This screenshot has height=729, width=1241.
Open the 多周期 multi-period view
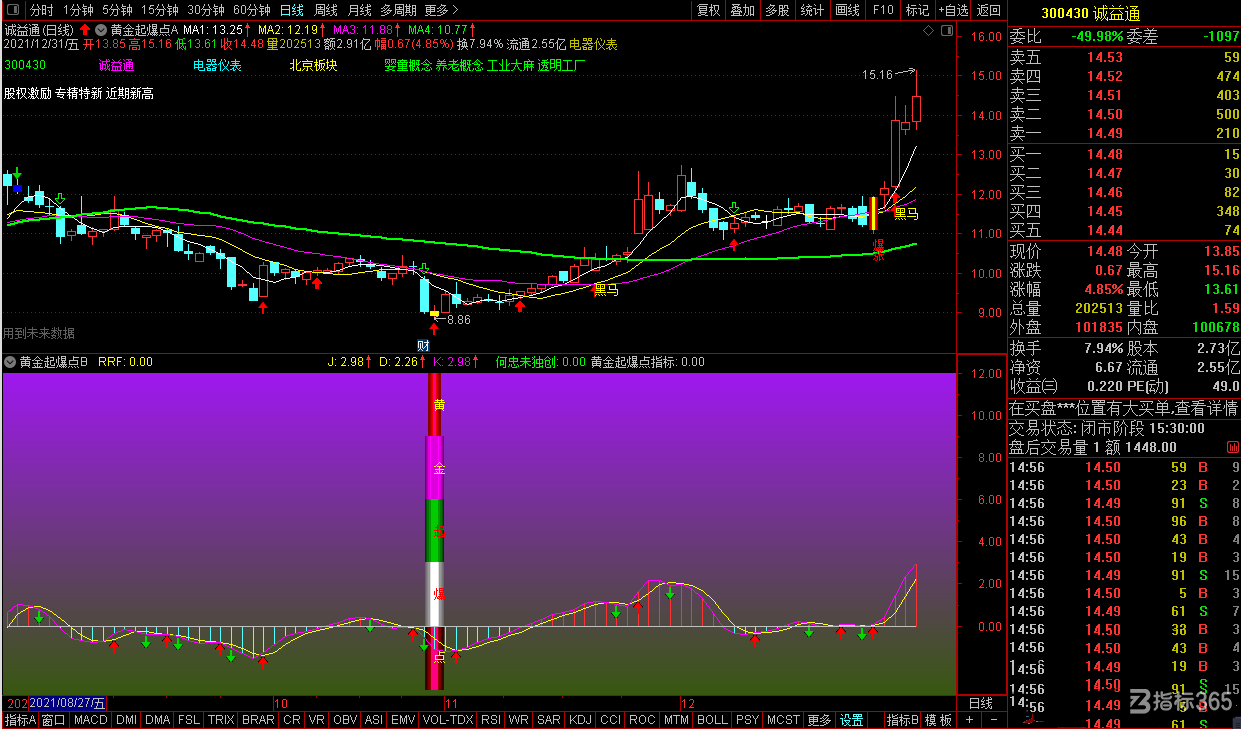click(x=398, y=10)
